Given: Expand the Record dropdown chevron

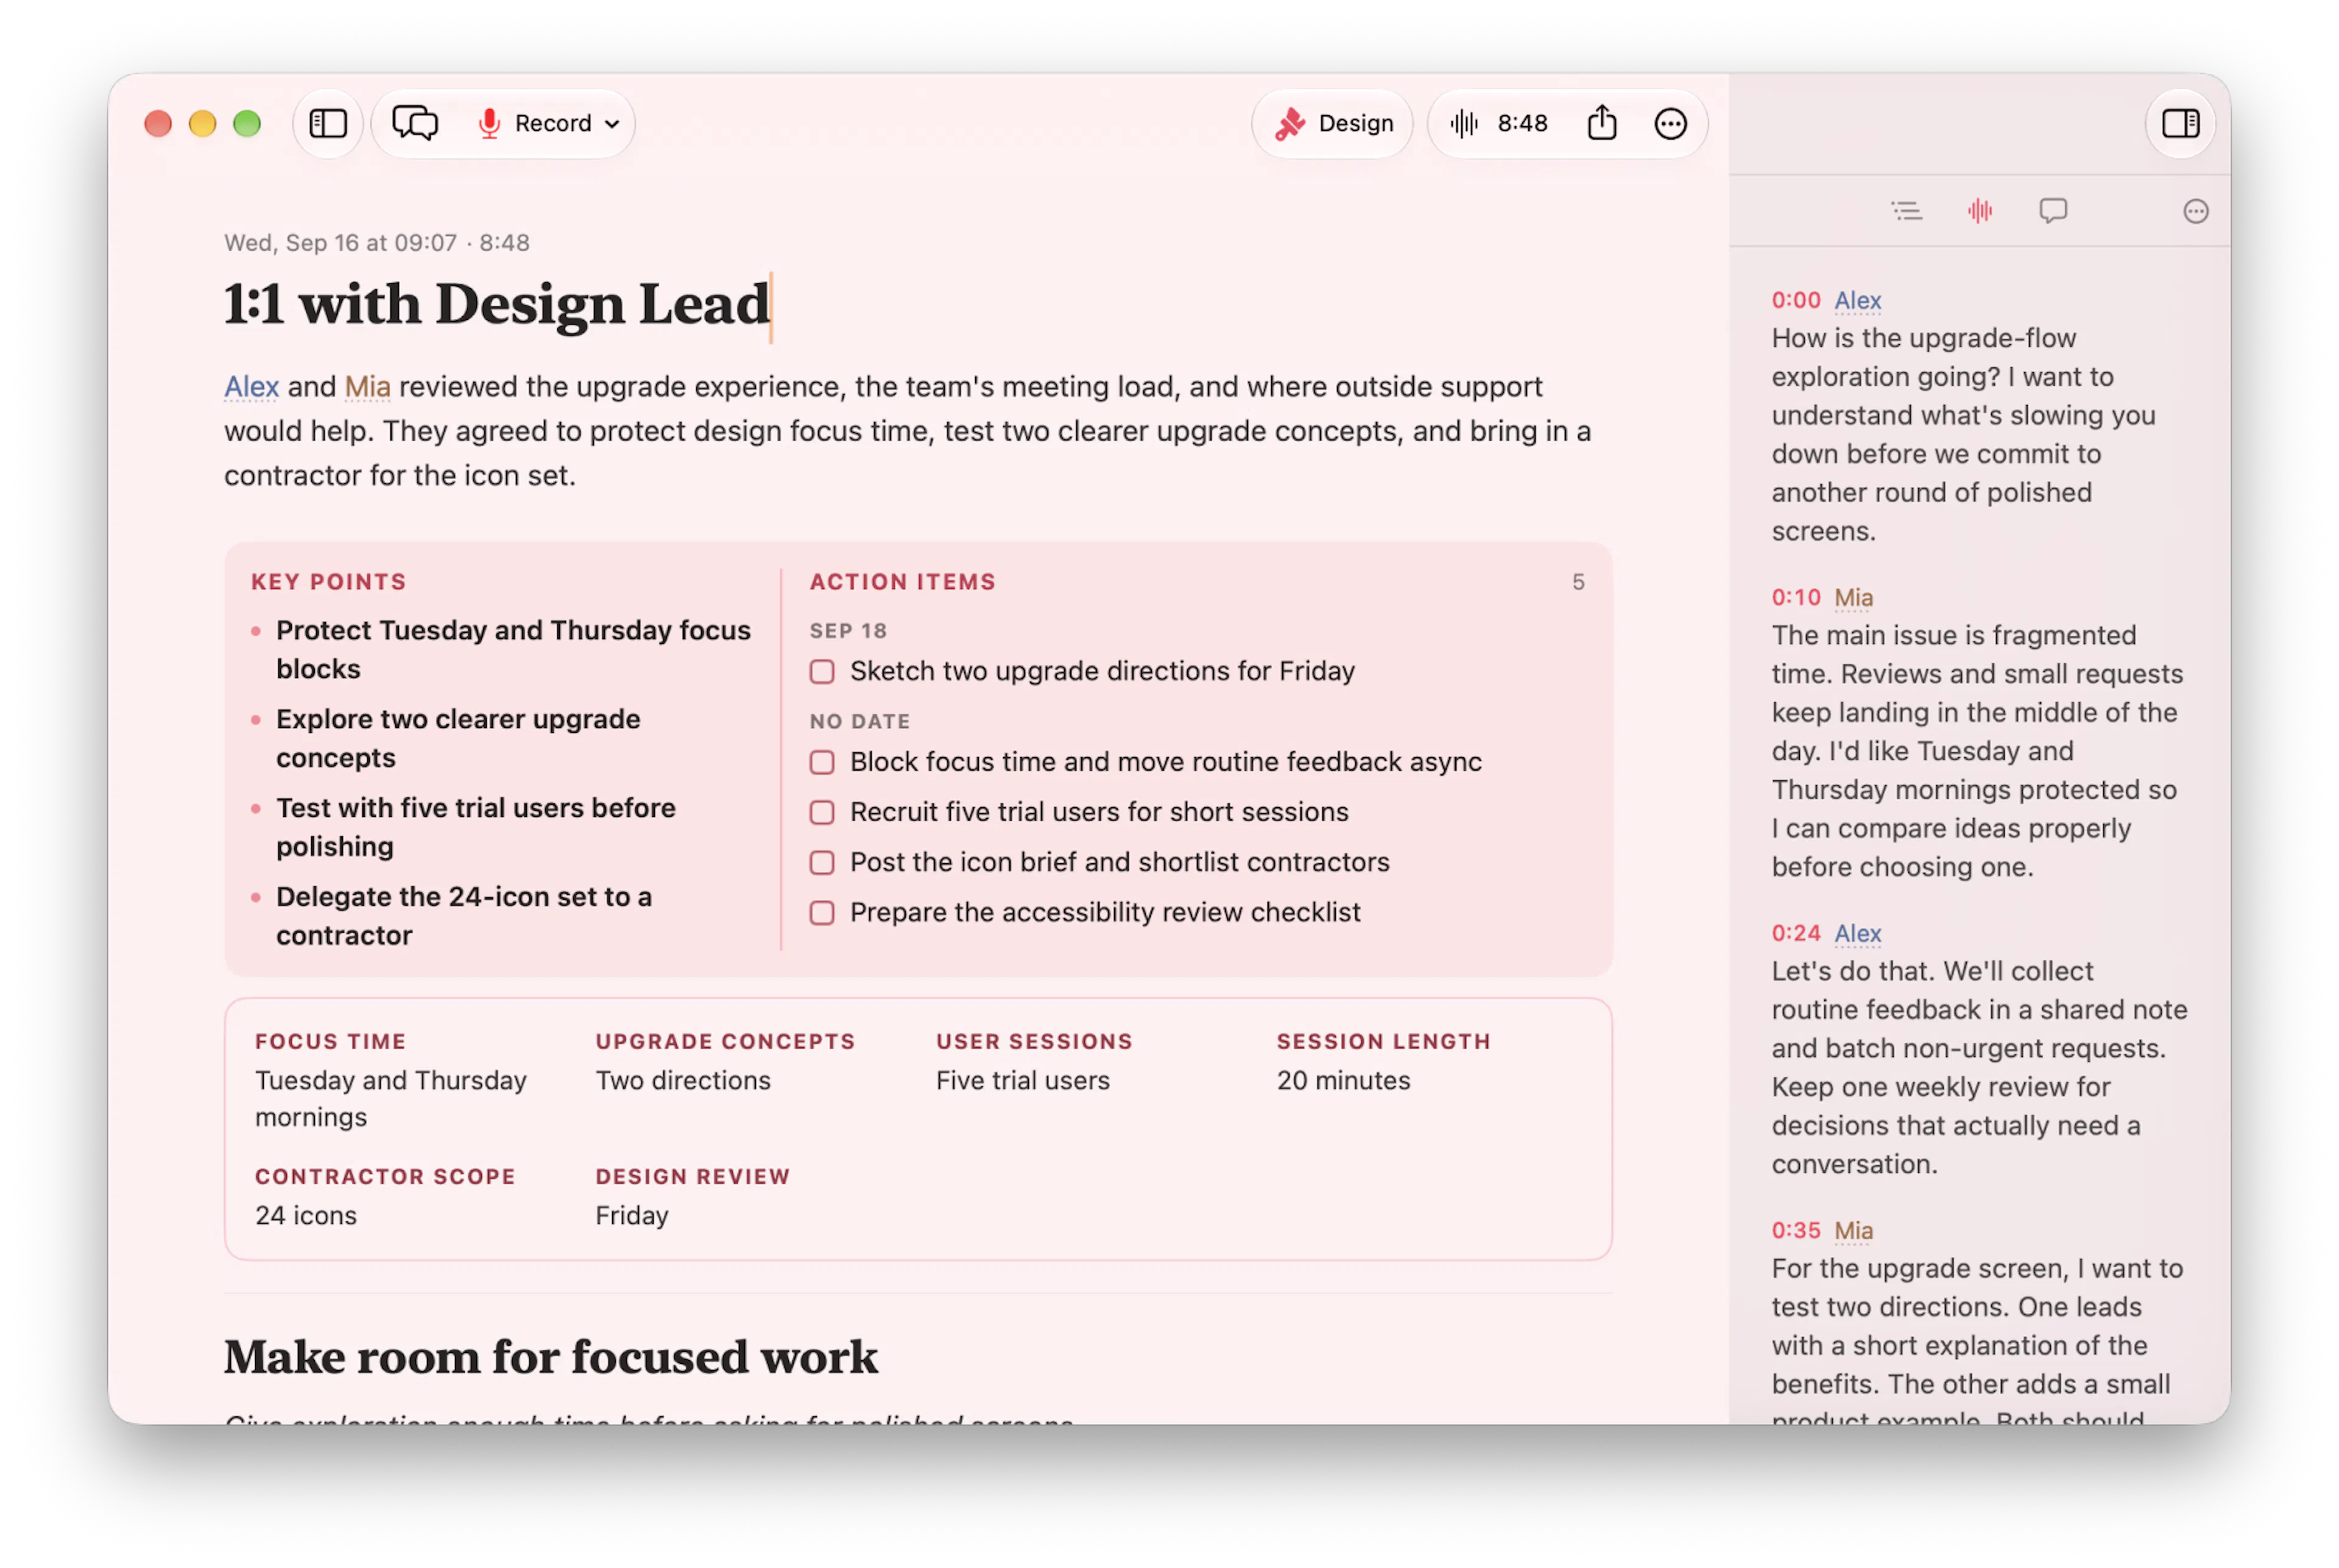Looking at the screenshot, I should [x=613, y=124].
